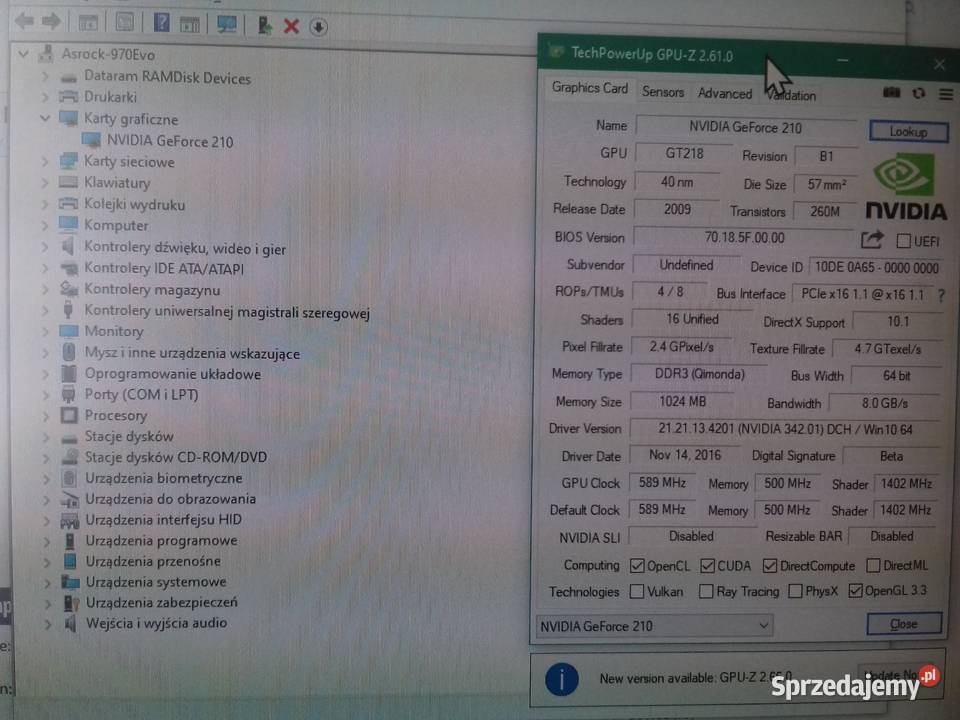Toggle the Ray Tracing checkbox
Viewport: 960px width, 720px height.
706,591
